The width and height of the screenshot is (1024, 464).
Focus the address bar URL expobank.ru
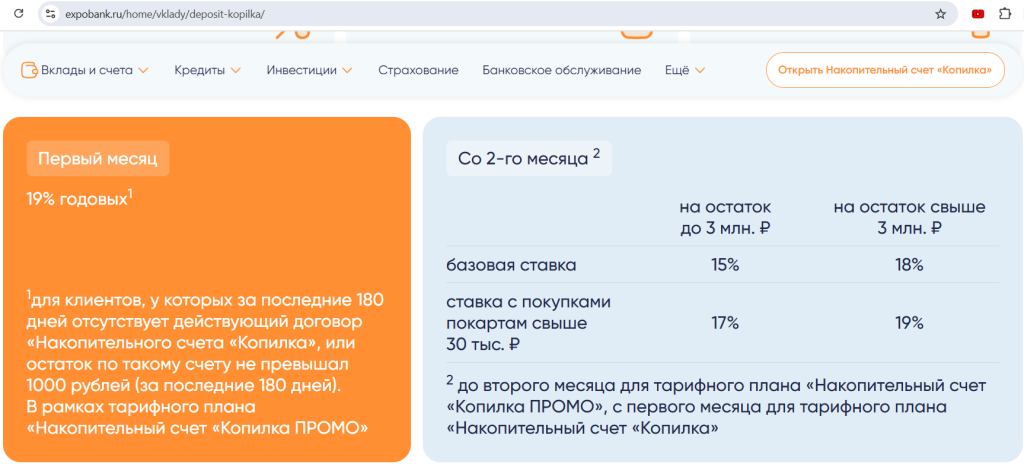(x=165, y=14)
